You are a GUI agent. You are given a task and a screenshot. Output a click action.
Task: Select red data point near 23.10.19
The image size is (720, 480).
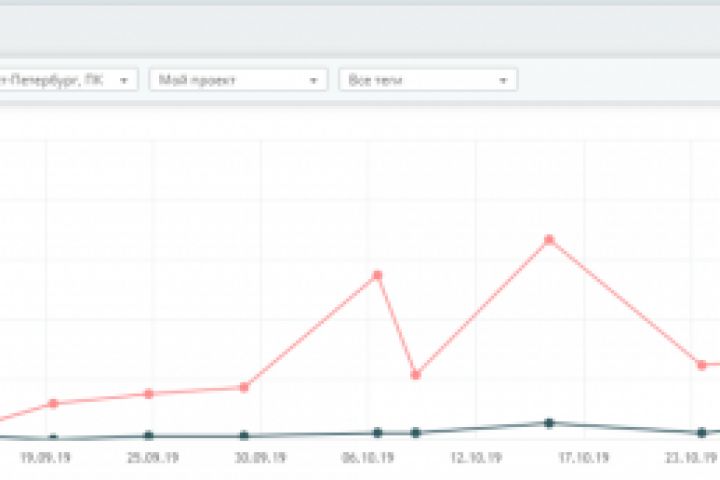pyautogui.click(x=702, y=365)
